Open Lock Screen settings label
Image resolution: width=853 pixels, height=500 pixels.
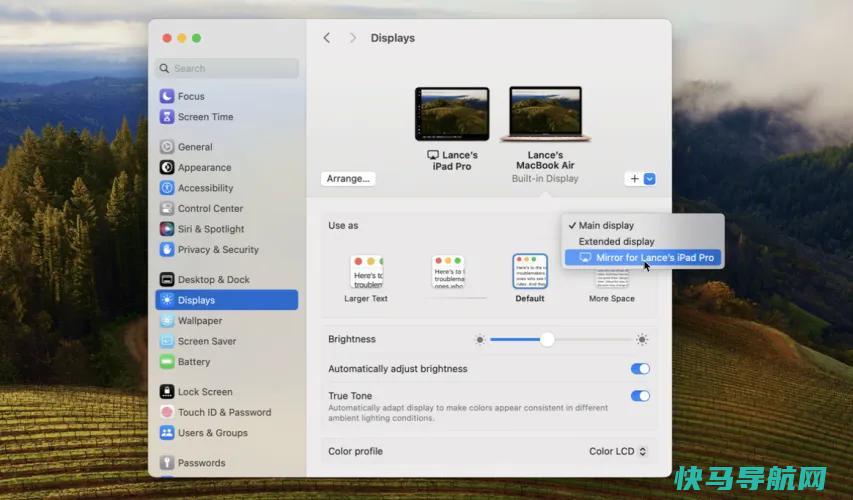click(205, 392)
